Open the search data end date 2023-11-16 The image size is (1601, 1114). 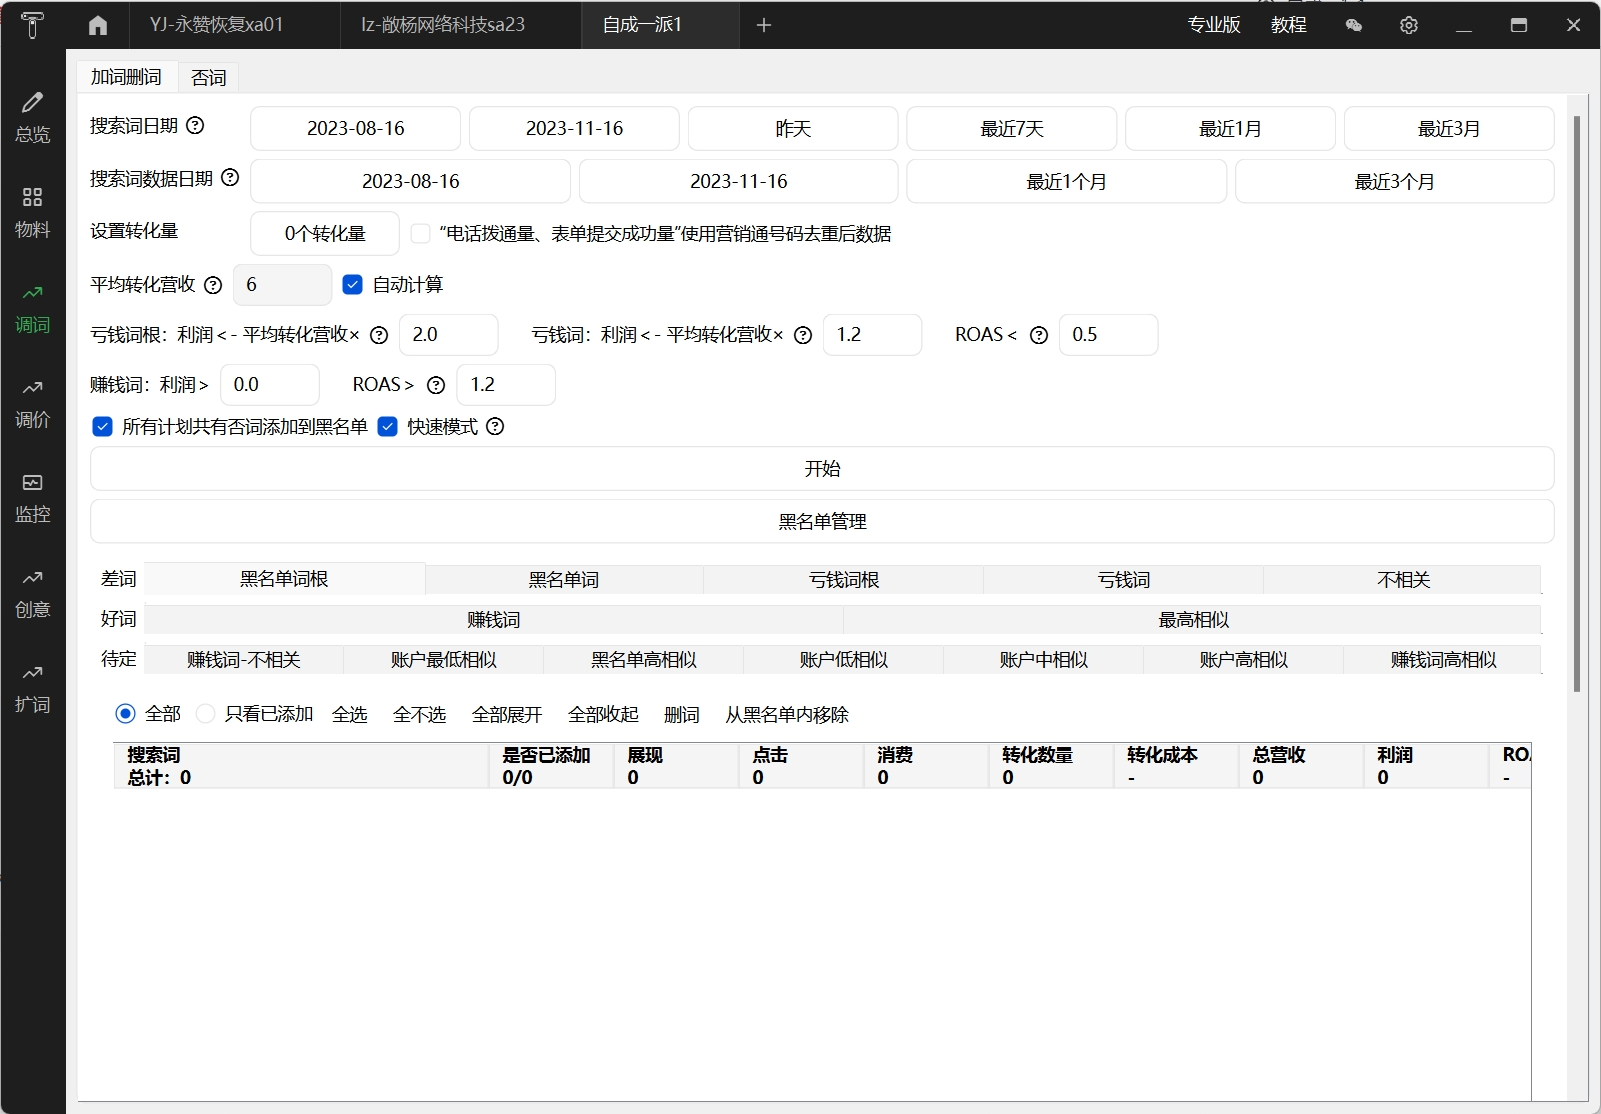[x=738, y=181]
